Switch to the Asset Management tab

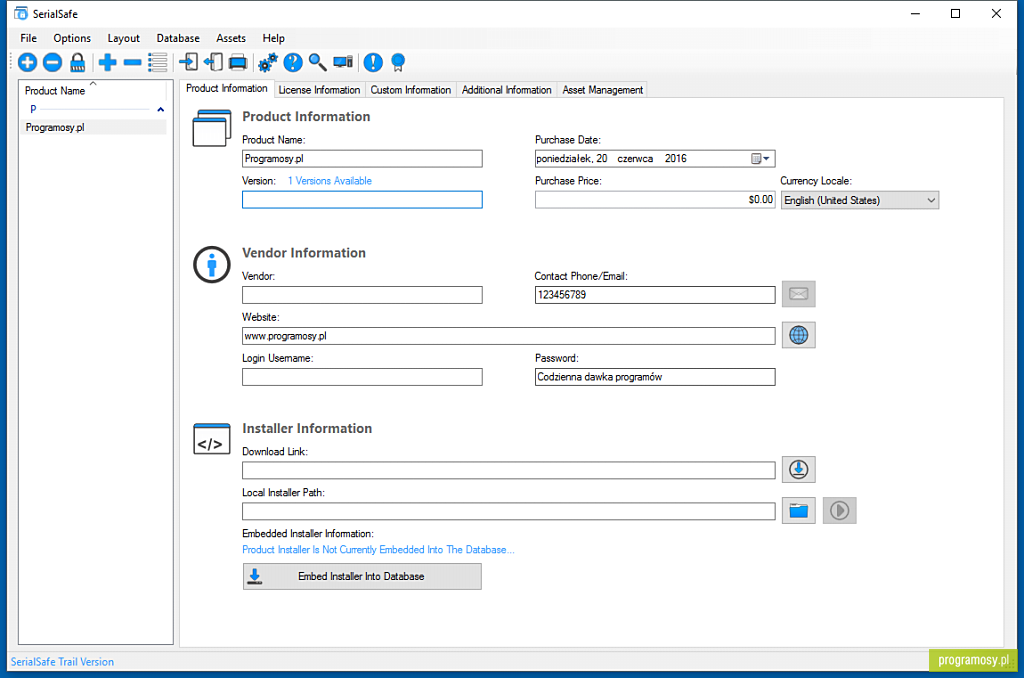pyautogui.click(x=603, y=90)
